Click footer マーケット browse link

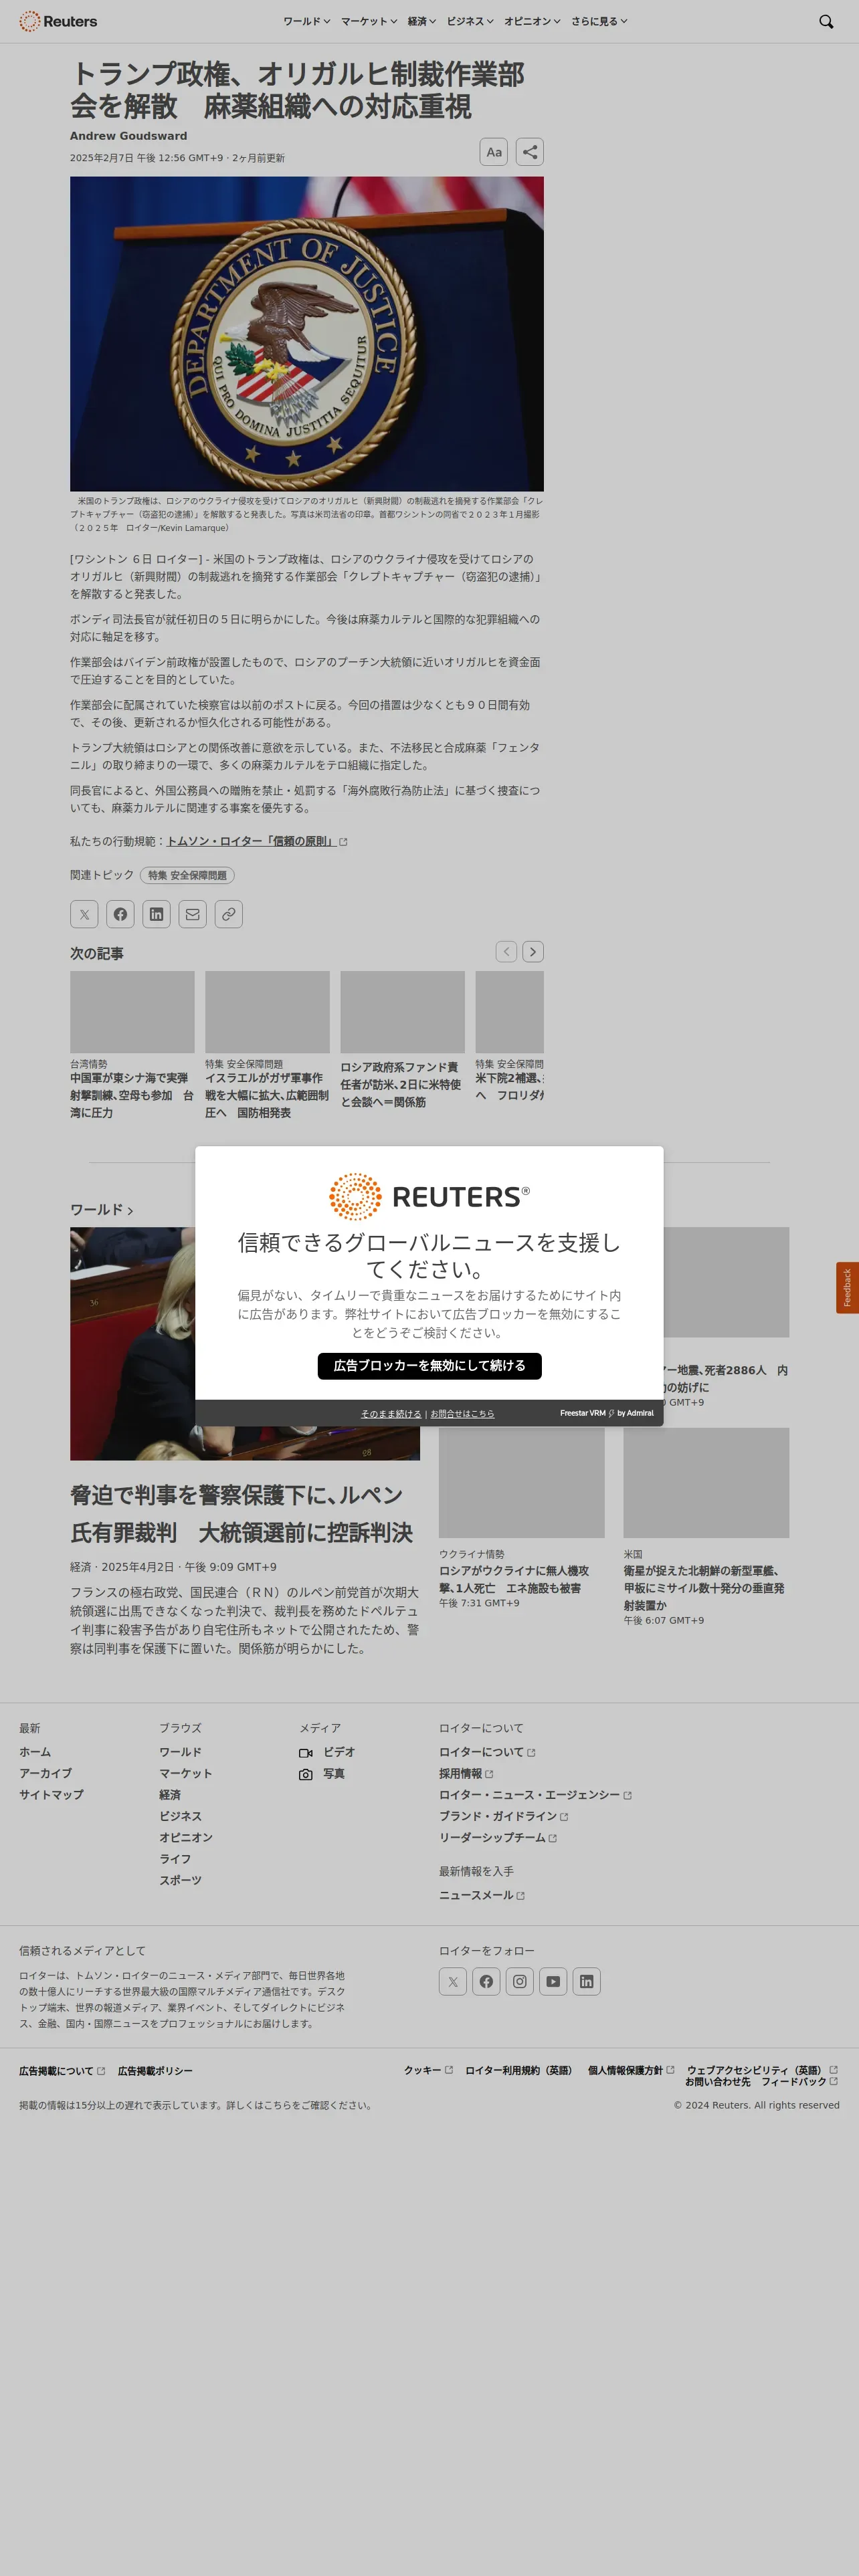pyautogui.click(x=185, y=1773)
